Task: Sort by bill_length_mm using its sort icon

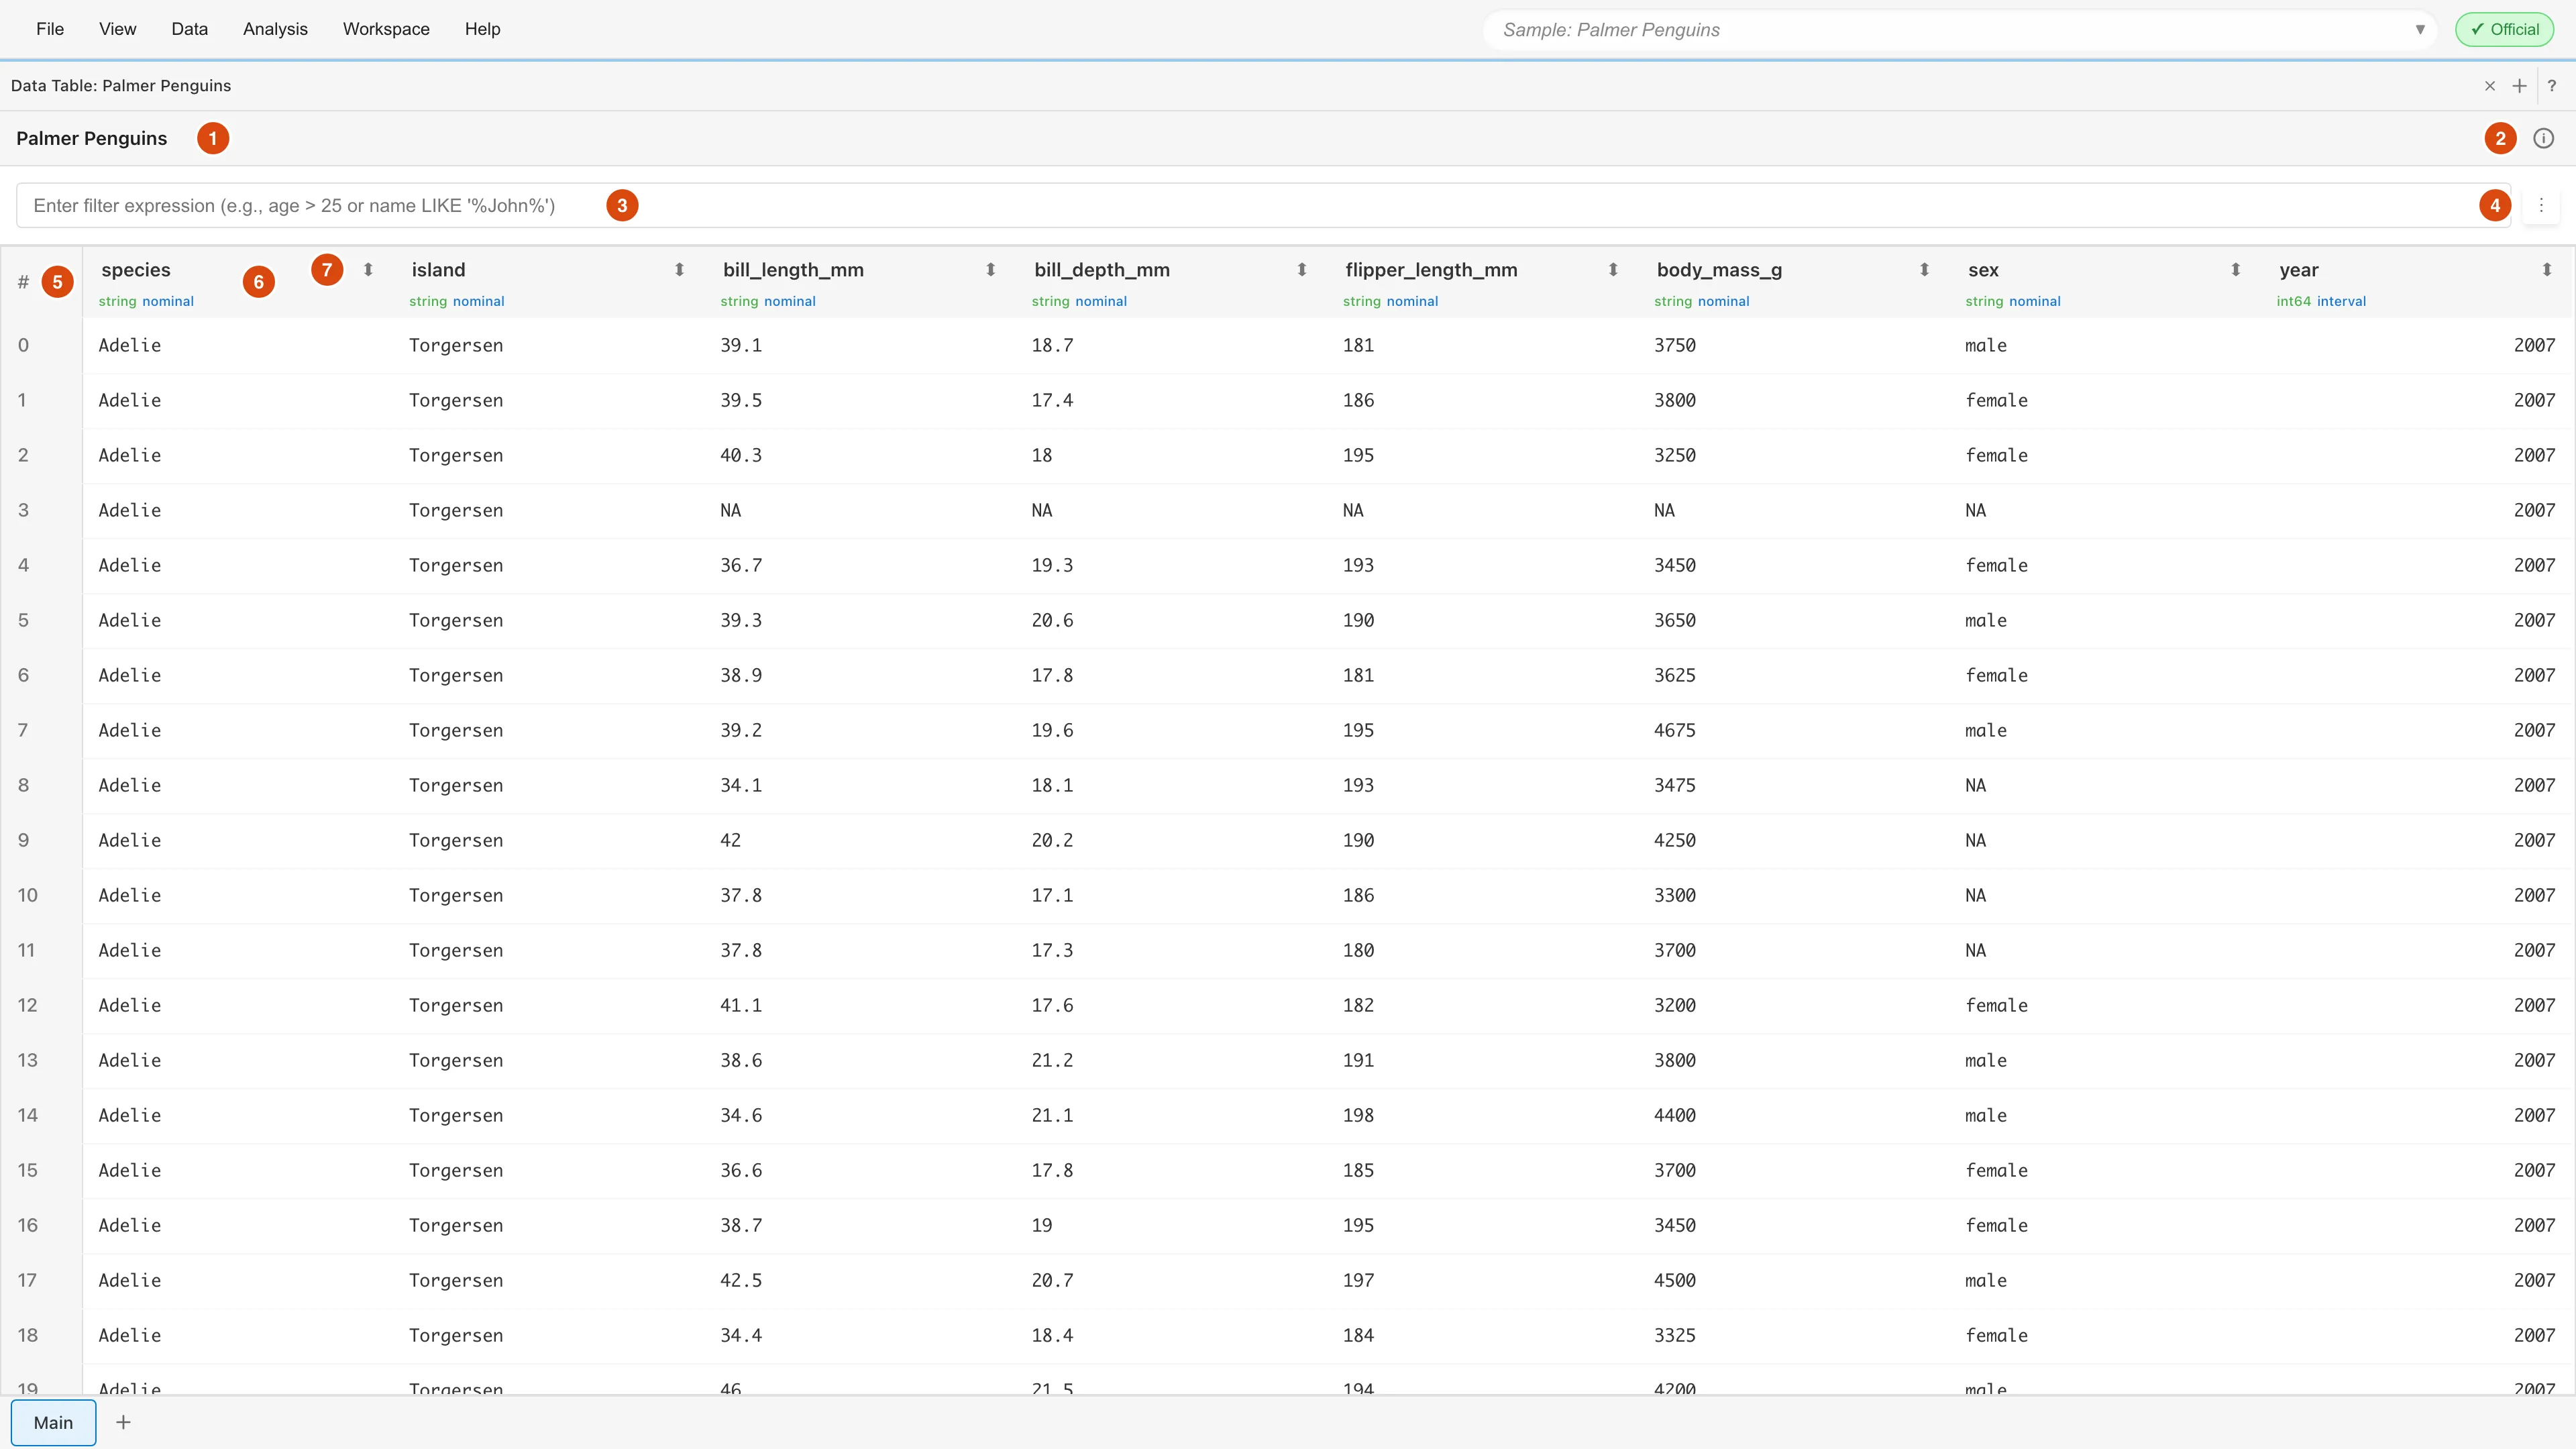Action: [990, 270]
